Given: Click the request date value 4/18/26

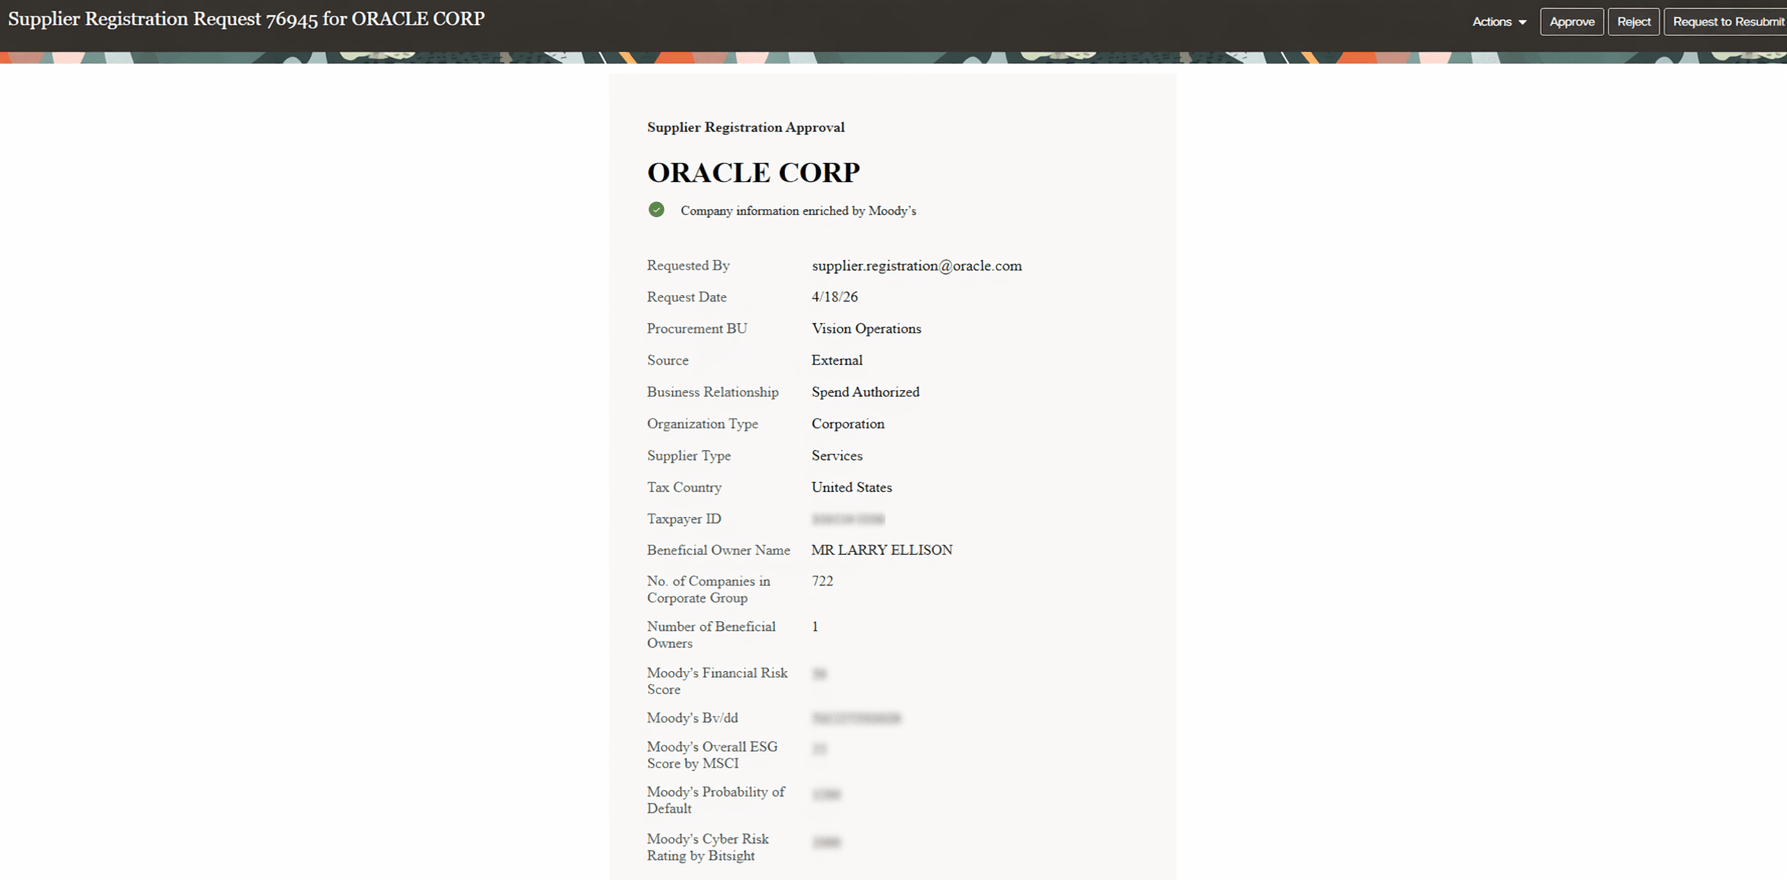Looking at the screenshot, I should [x=835, y=297].
